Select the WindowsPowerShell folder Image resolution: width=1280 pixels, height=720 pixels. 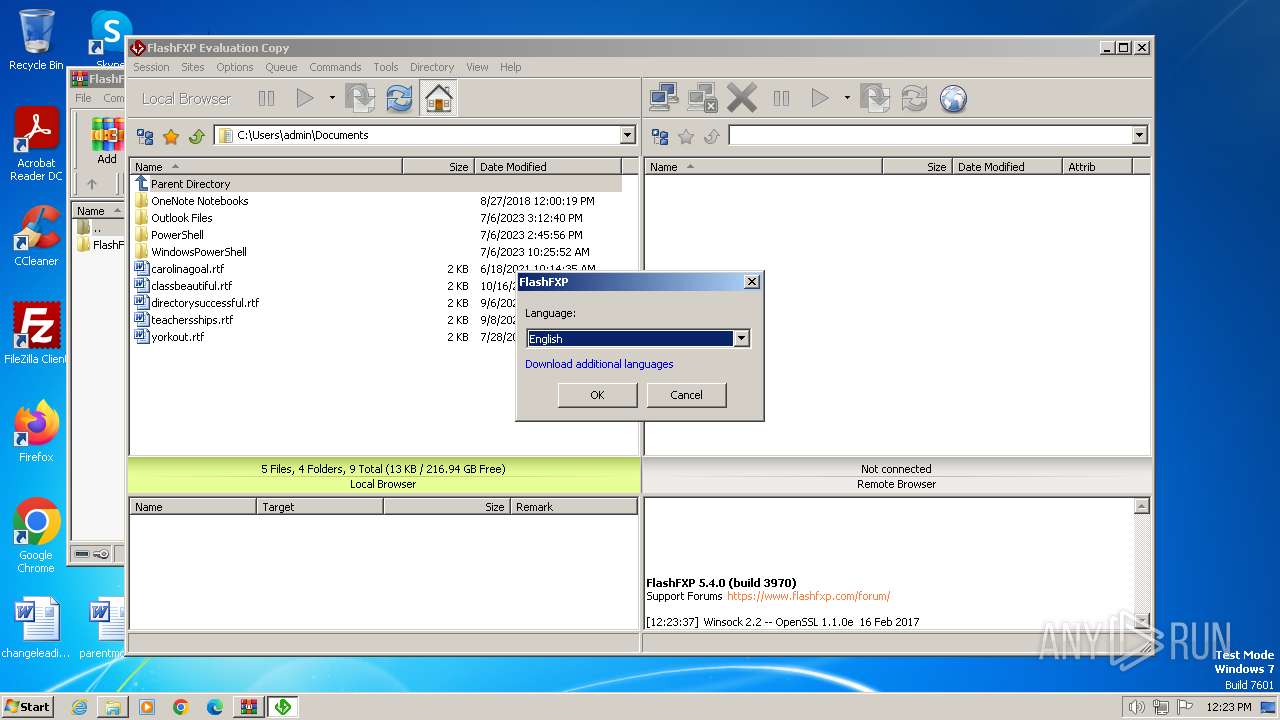point(376,252)
